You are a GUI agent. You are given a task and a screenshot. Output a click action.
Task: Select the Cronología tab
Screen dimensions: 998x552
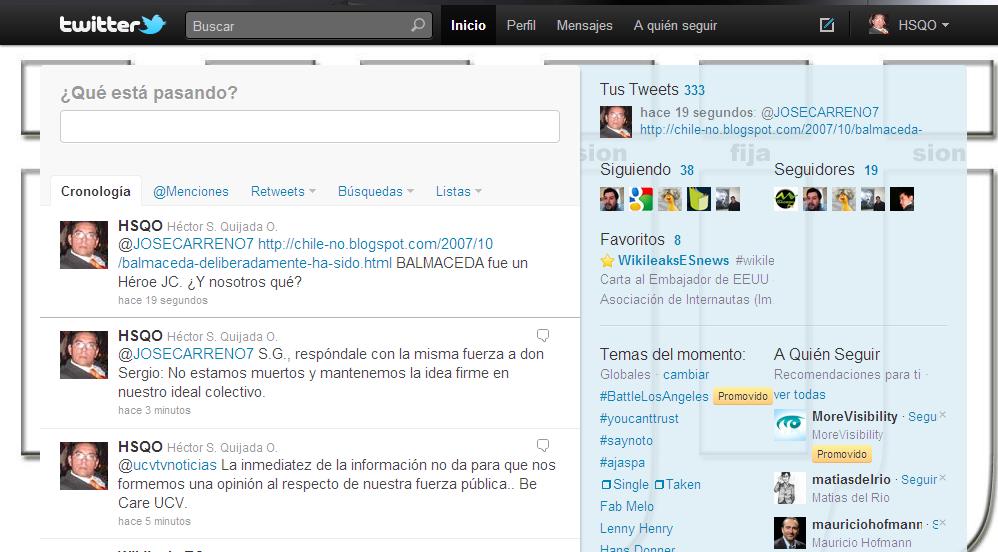[95, 191]
